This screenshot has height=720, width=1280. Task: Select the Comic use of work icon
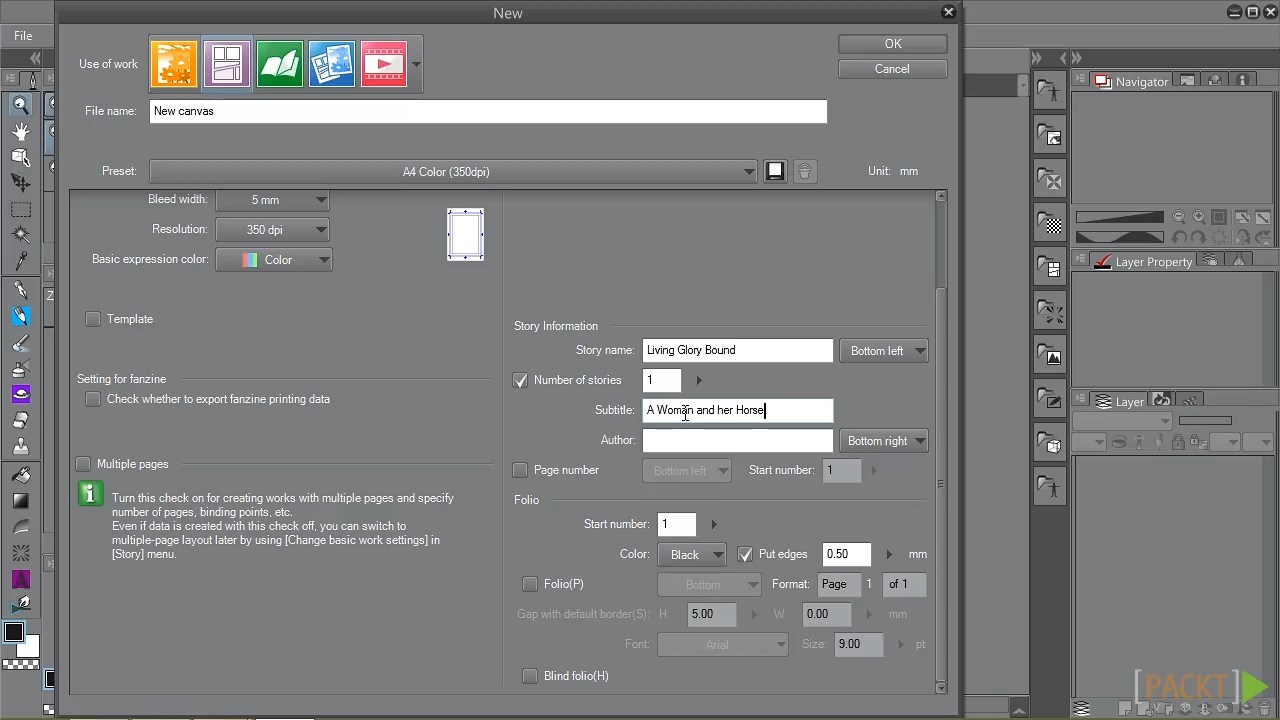coord(227,64)
